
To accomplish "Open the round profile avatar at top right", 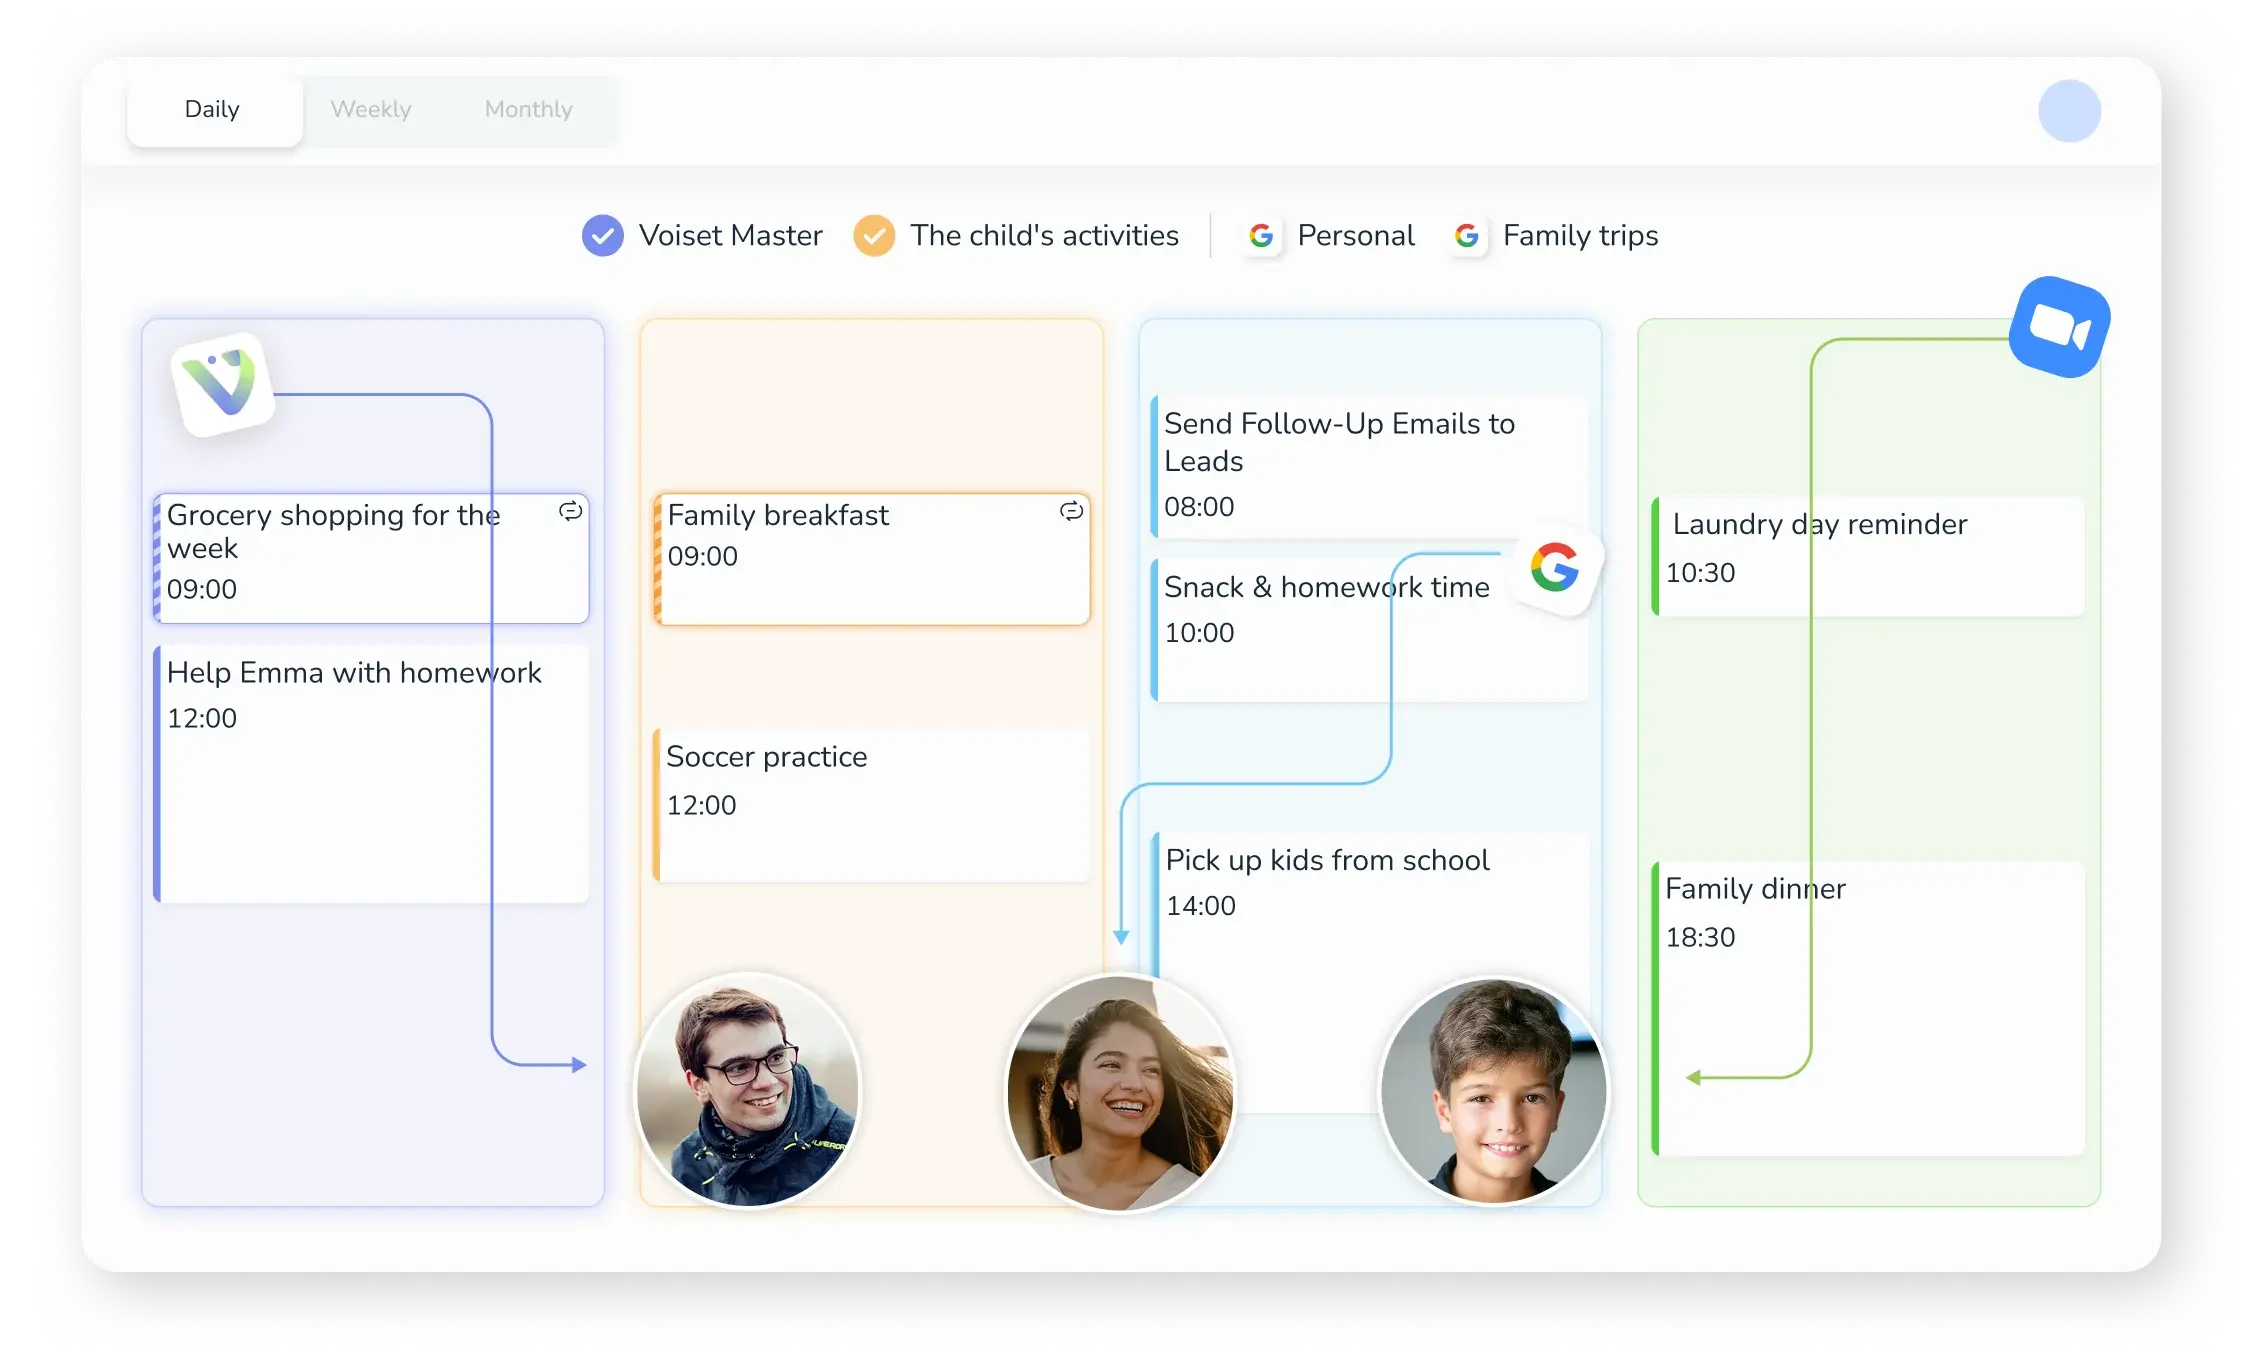I will [x=2069, y=111].
